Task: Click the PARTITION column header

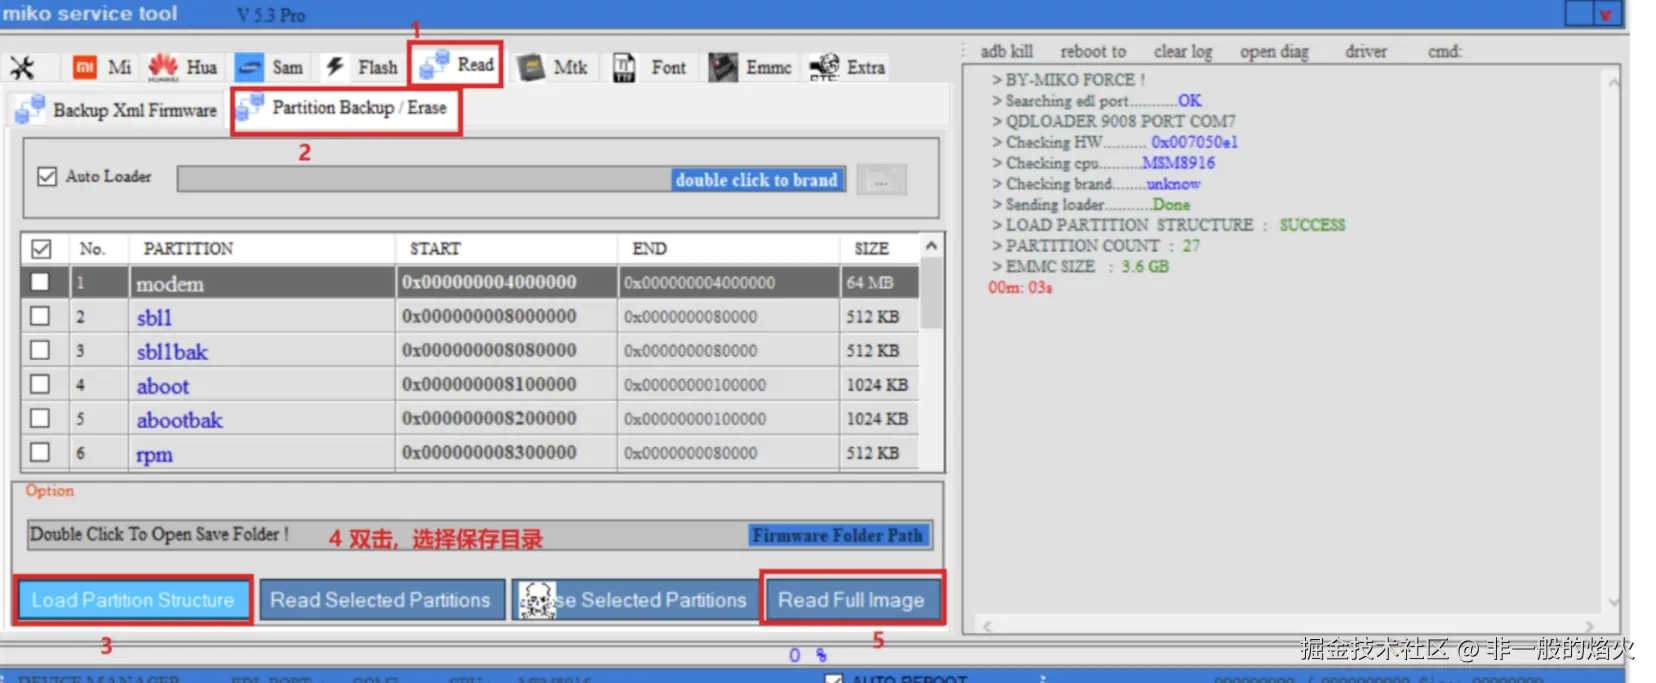Action: click(188, 249)
